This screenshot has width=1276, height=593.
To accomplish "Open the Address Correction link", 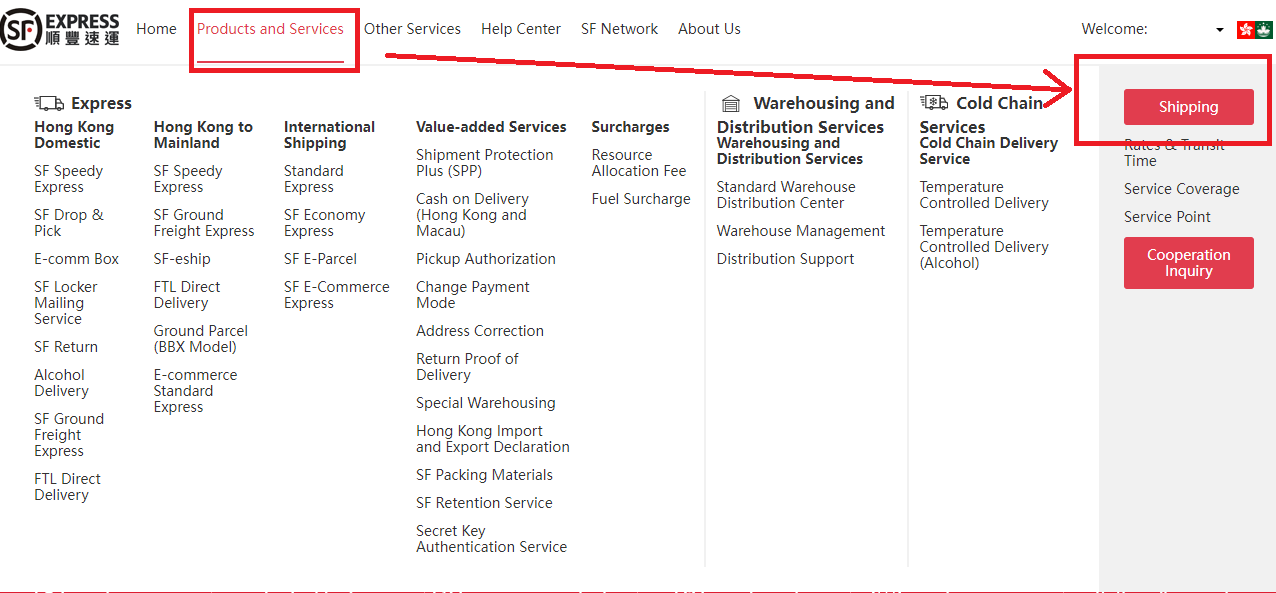I will click(480, 331).
